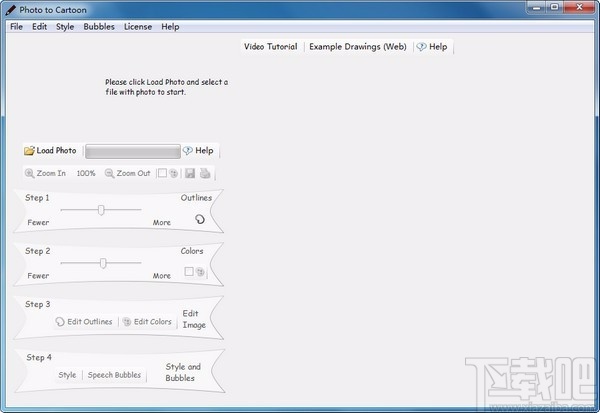Viewport: 600px width, 413px height.
Task: Click the 'Colors' heading text
Action: tap(192, 251)
